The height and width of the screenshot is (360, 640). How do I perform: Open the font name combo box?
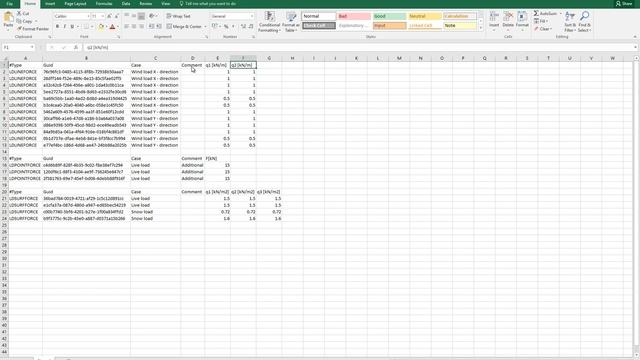coord(71,16)
